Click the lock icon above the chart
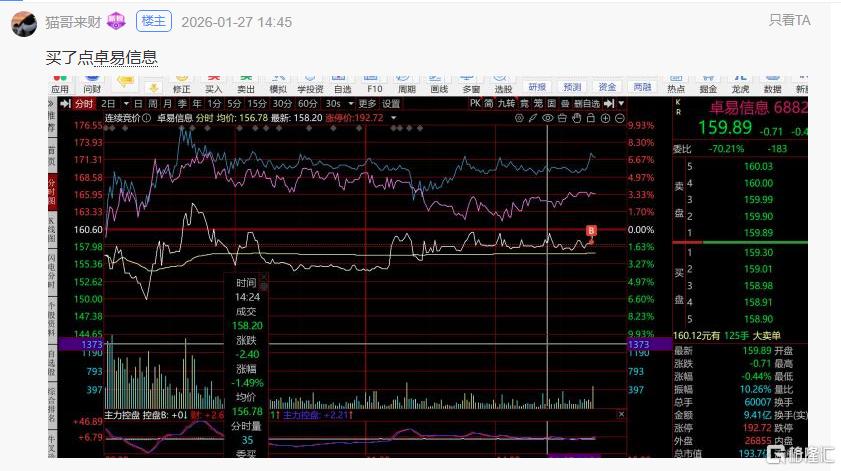841x471 pixels. pyautogui.click(x=591, y=118)
